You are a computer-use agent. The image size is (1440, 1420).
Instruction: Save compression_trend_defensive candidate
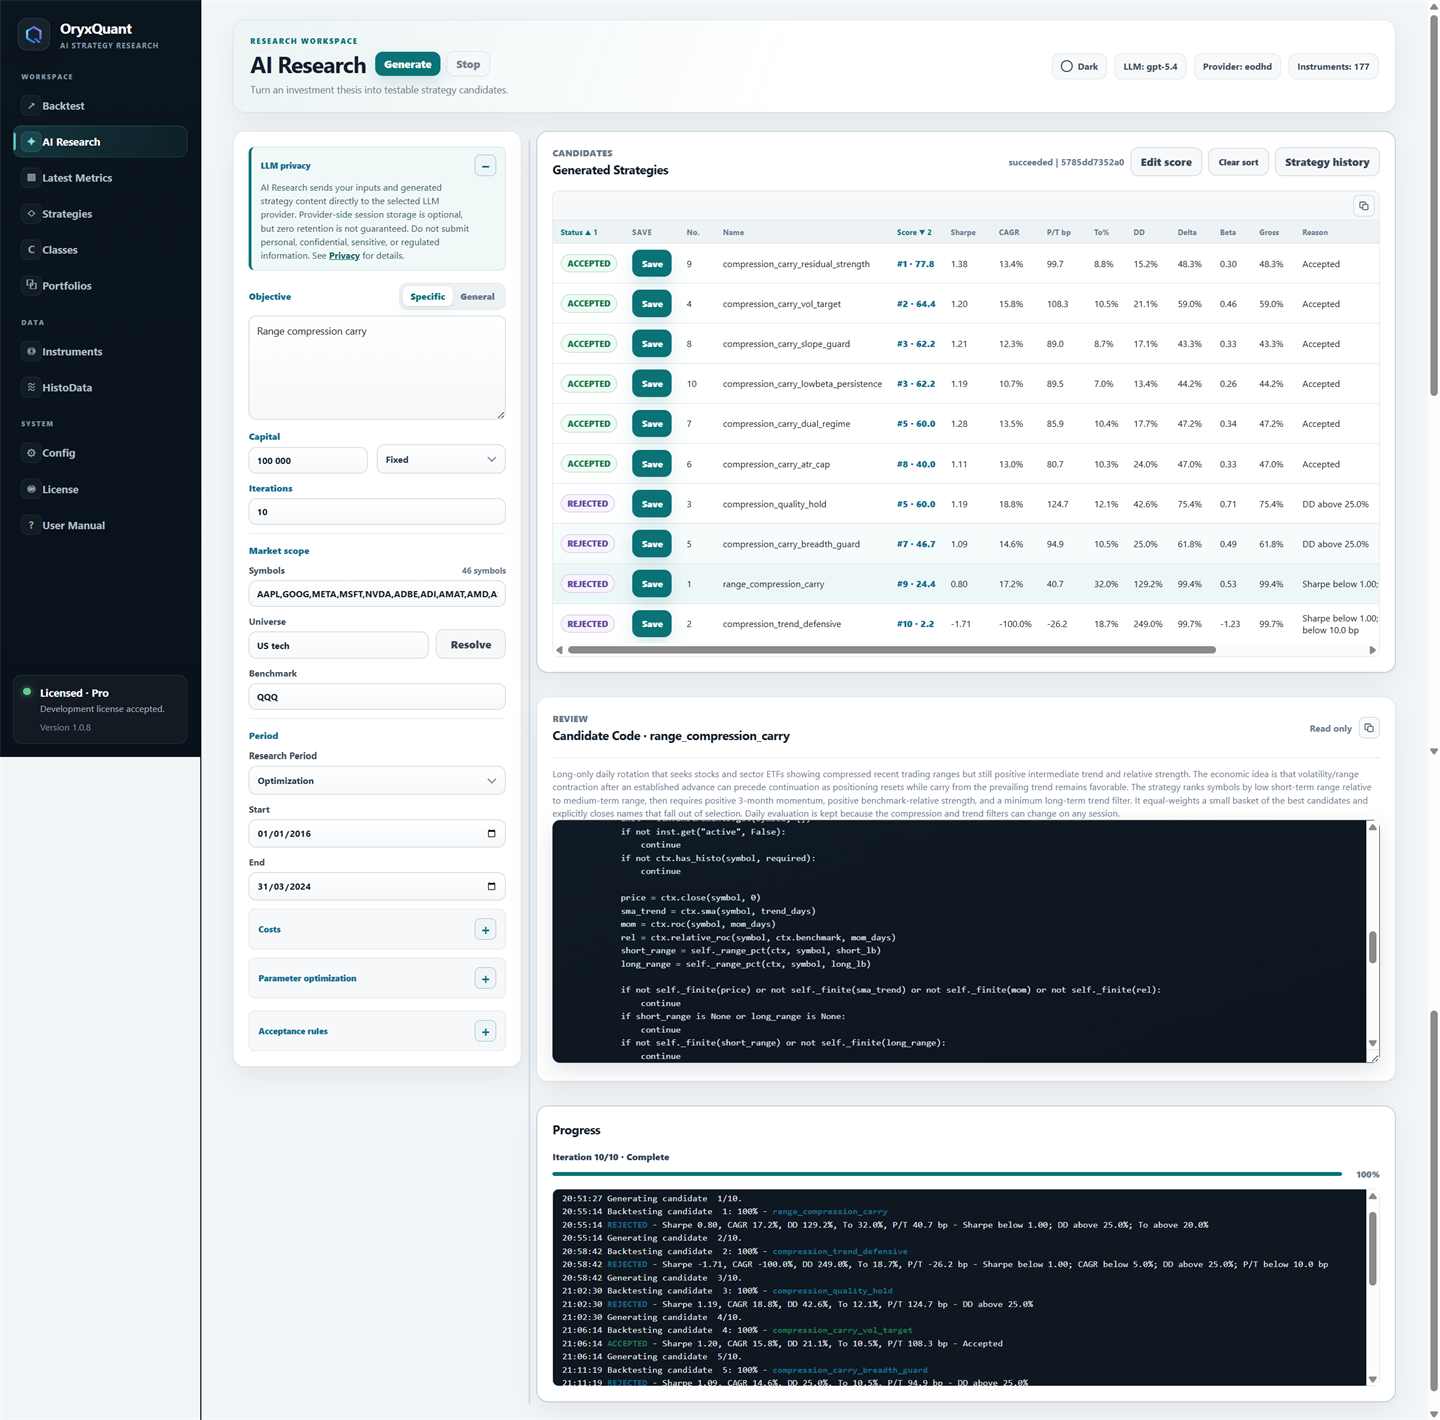coord(652,624)
